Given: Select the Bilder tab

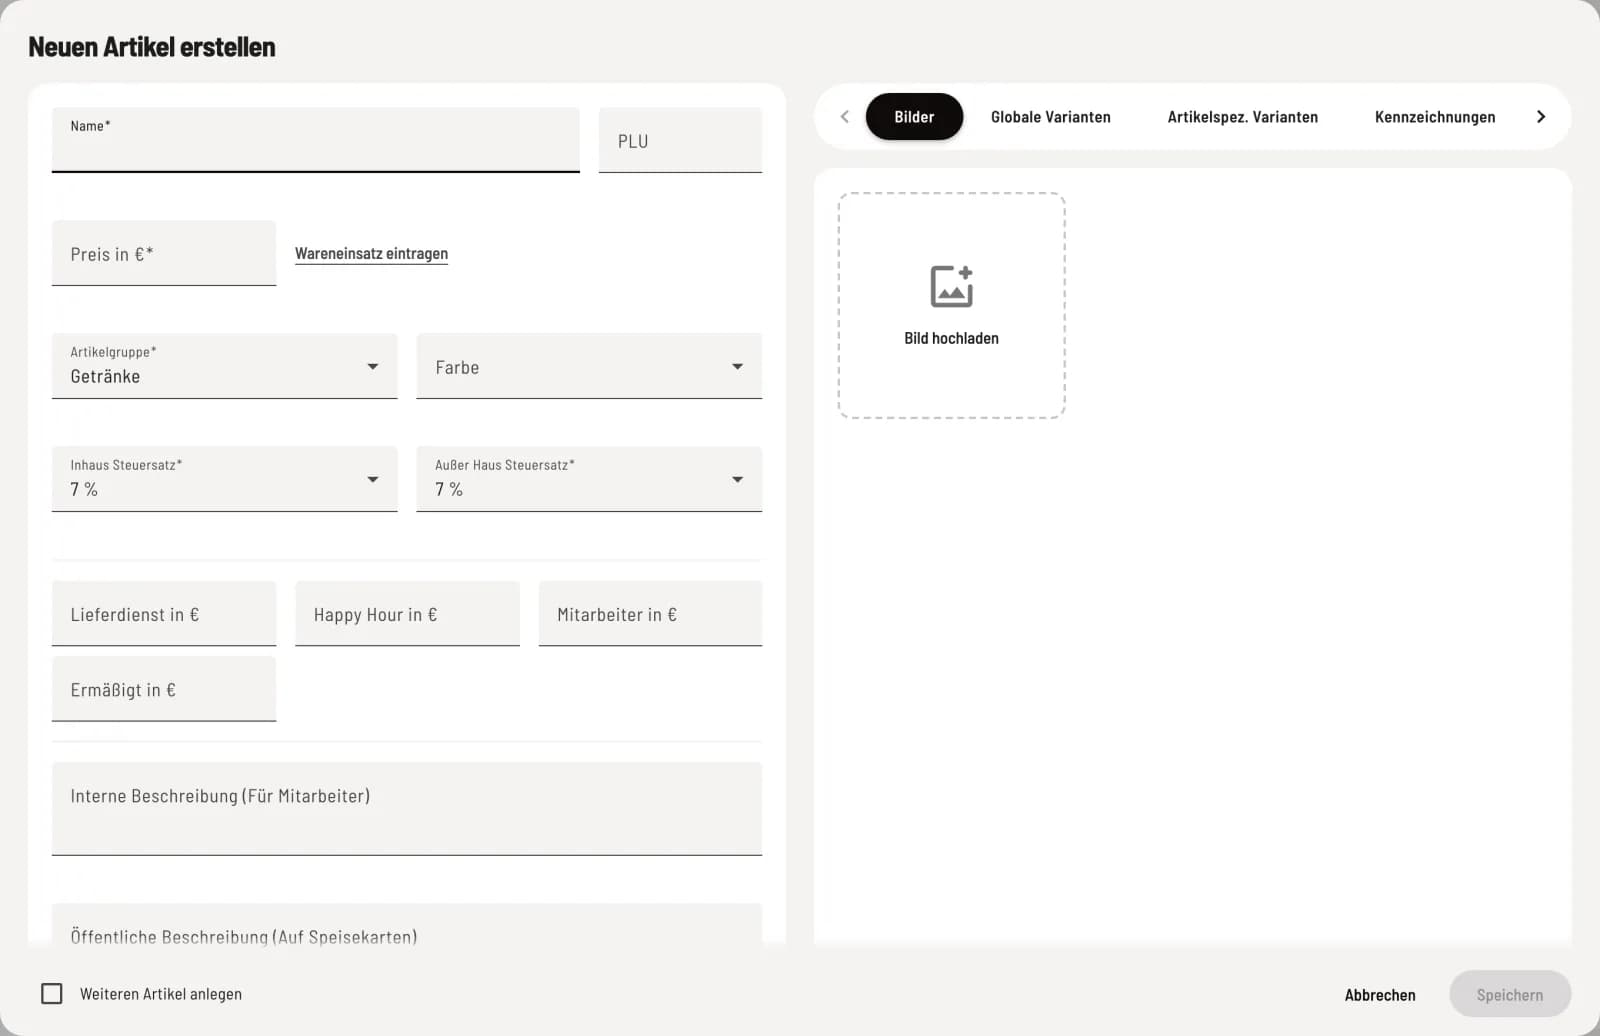Looking at the screenshot, I should (x=914, y=117).
